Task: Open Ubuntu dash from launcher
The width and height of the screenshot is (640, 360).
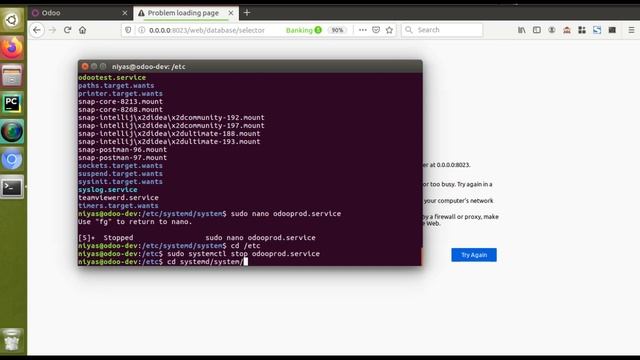Action: pos(12,20)
